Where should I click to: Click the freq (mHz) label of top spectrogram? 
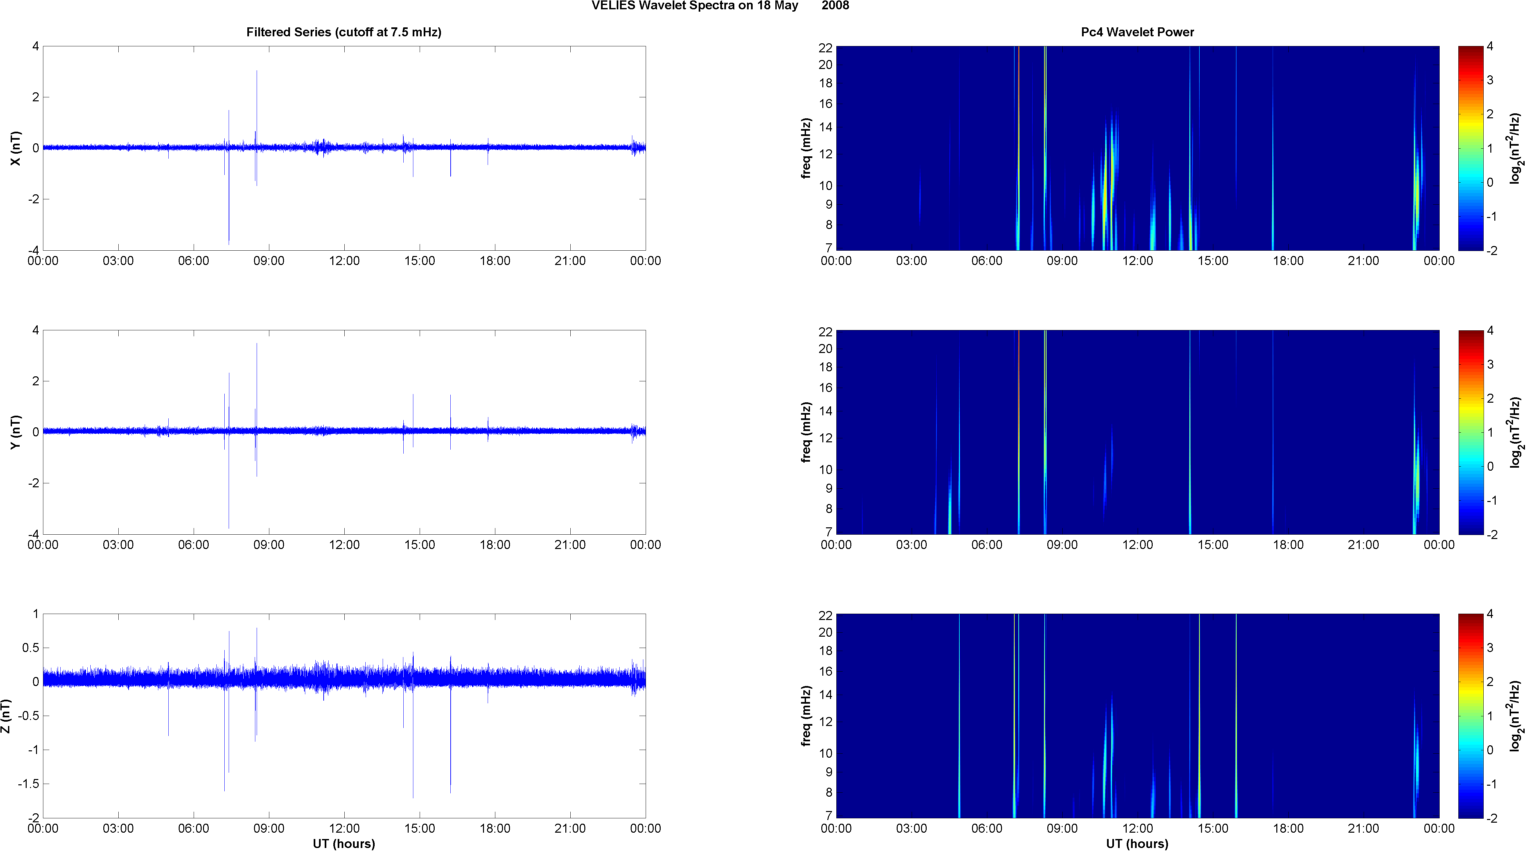point(806,148)
